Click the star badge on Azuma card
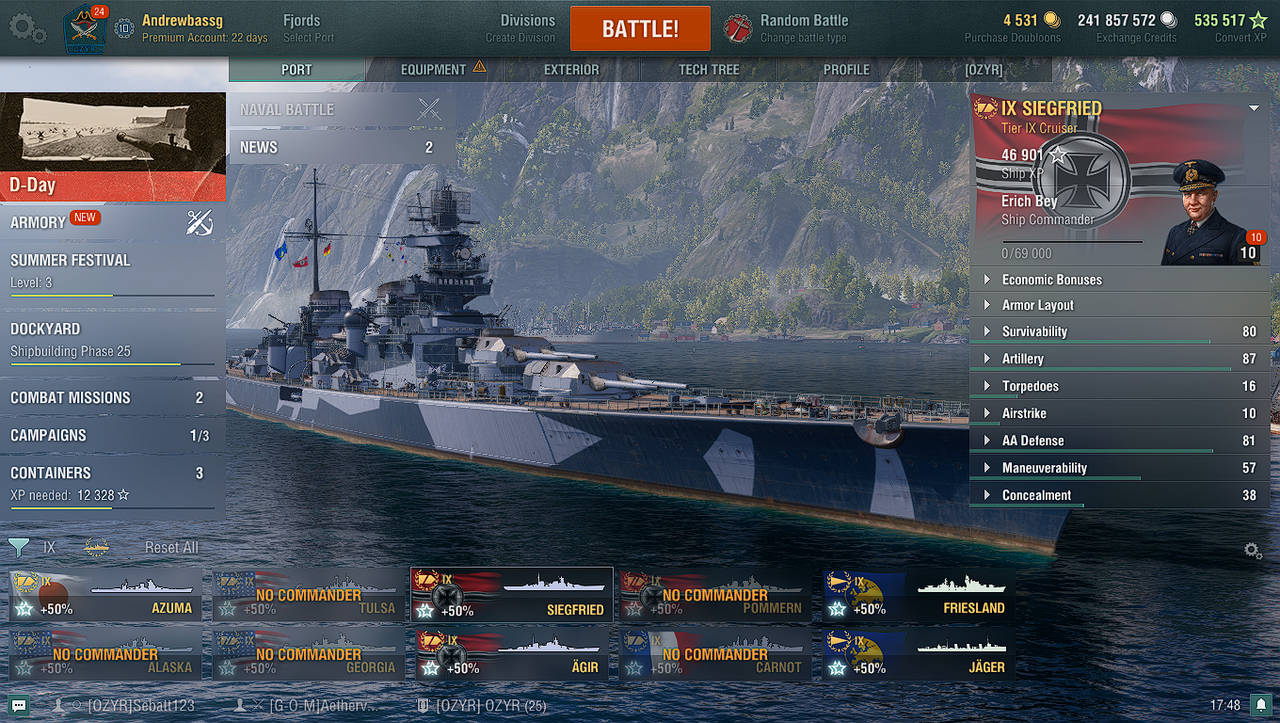The width and height of the screenshot is (1280, 723). [x=24, y=609]
